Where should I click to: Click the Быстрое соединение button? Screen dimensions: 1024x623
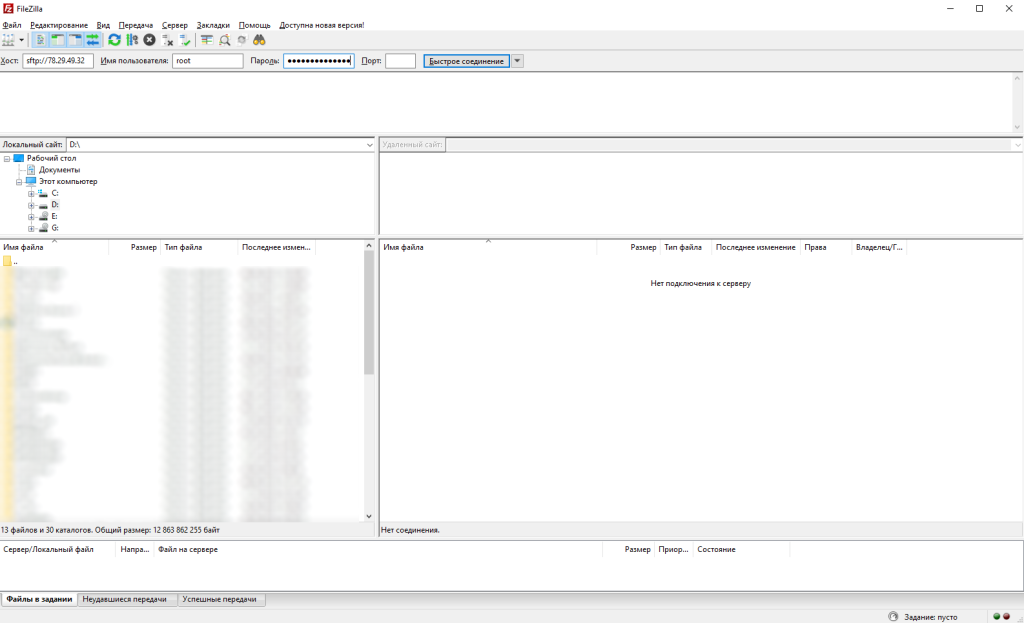[x=466, y=61]
